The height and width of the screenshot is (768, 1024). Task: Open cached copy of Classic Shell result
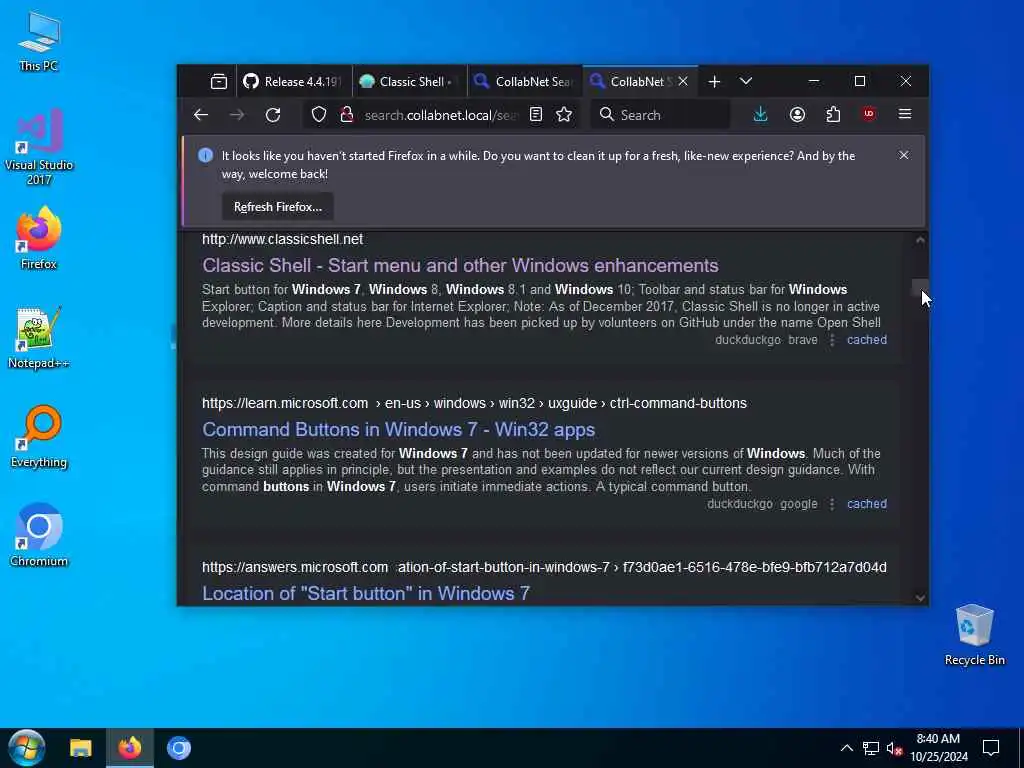pyautogui.click(x=867, y=340)
